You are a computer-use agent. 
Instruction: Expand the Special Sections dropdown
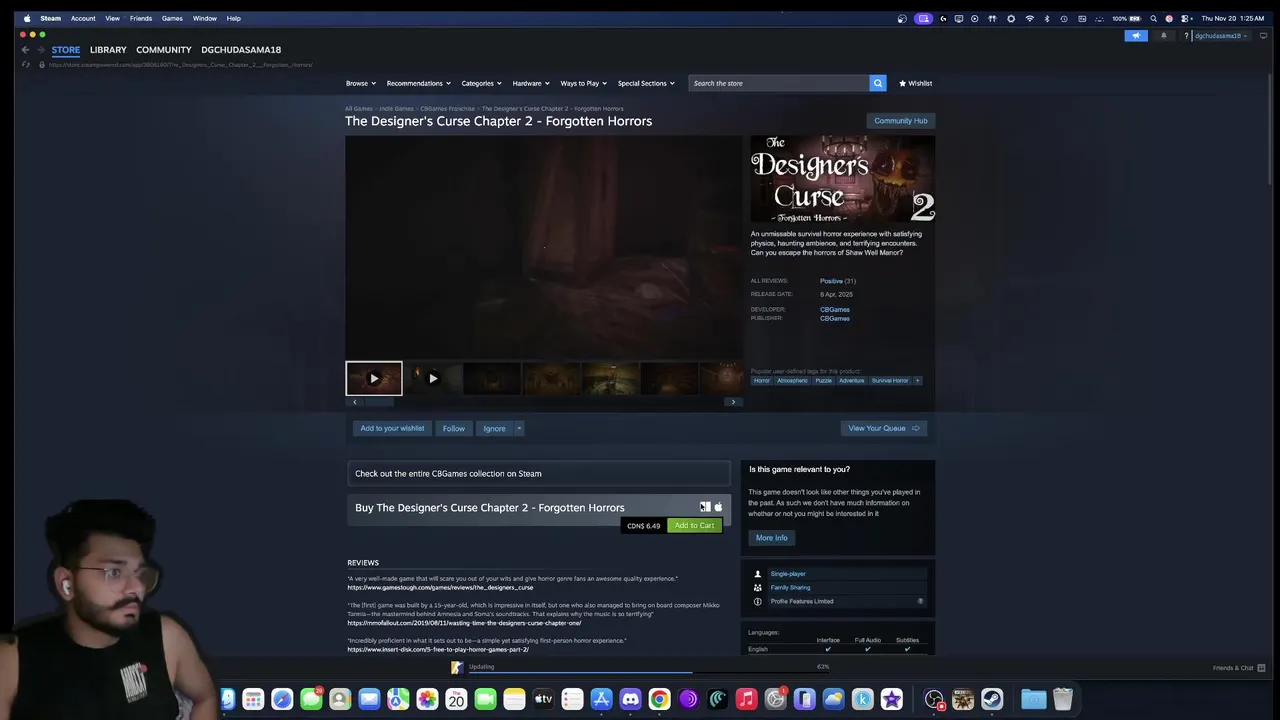[646, 83]
